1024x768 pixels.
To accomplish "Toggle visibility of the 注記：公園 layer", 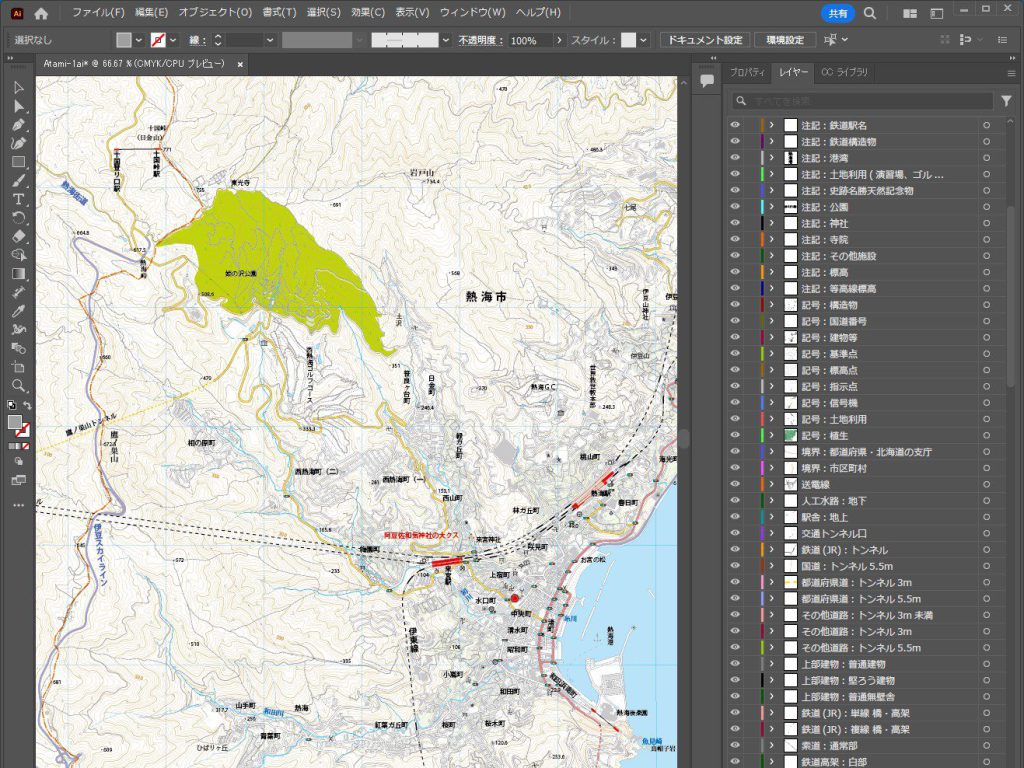I will pyautogui.click(x=735, y=206).
